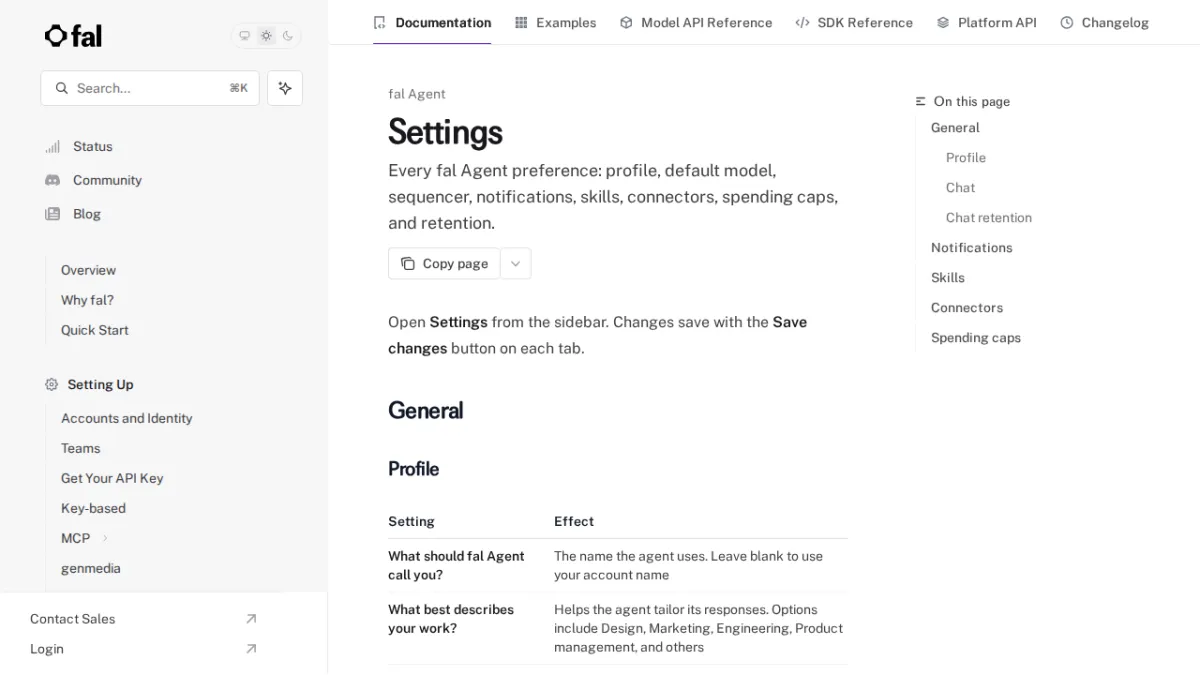This screenshot has width=1200, height=675.
Task: Jump to Chat retention in outline
Action: 989,217
